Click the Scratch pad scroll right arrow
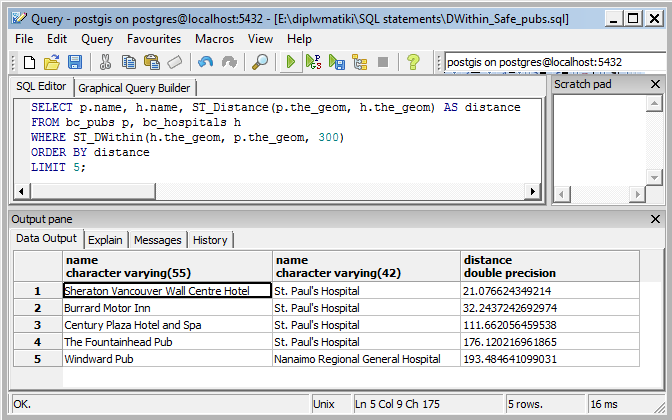 point(637,194)
